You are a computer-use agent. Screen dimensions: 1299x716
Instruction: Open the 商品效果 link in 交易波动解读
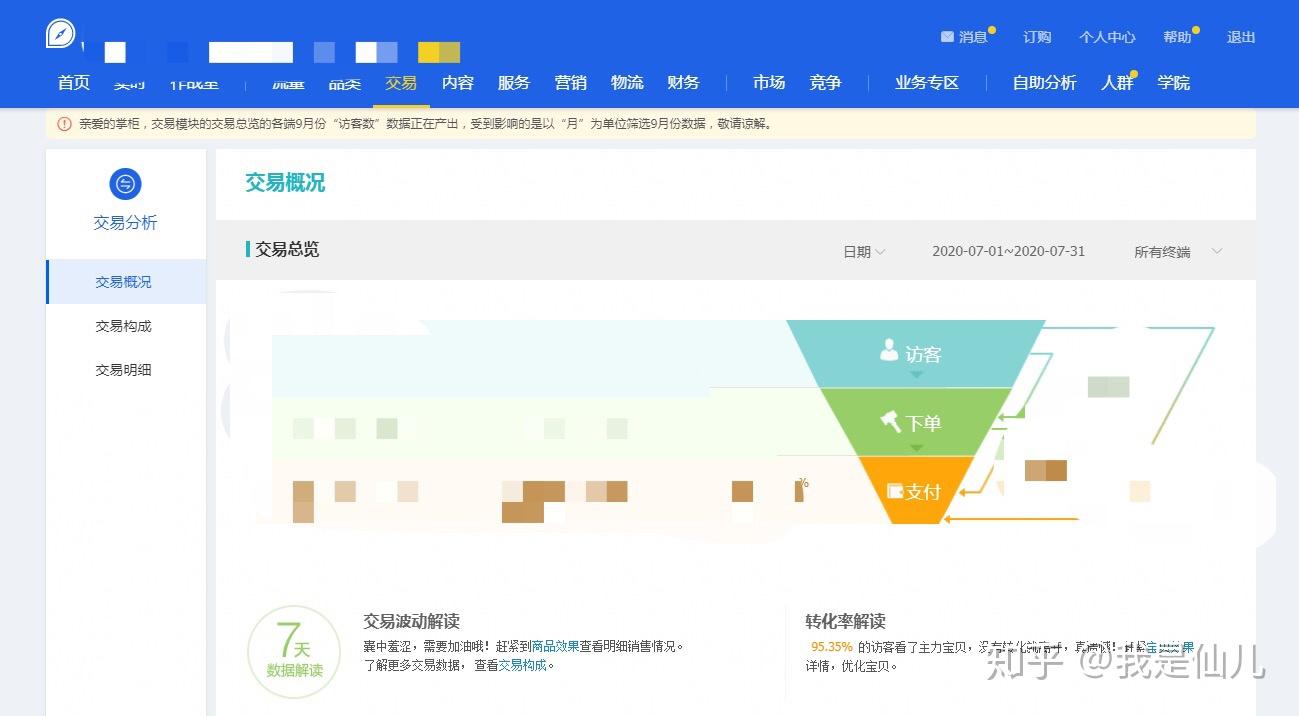coord(556,645)
